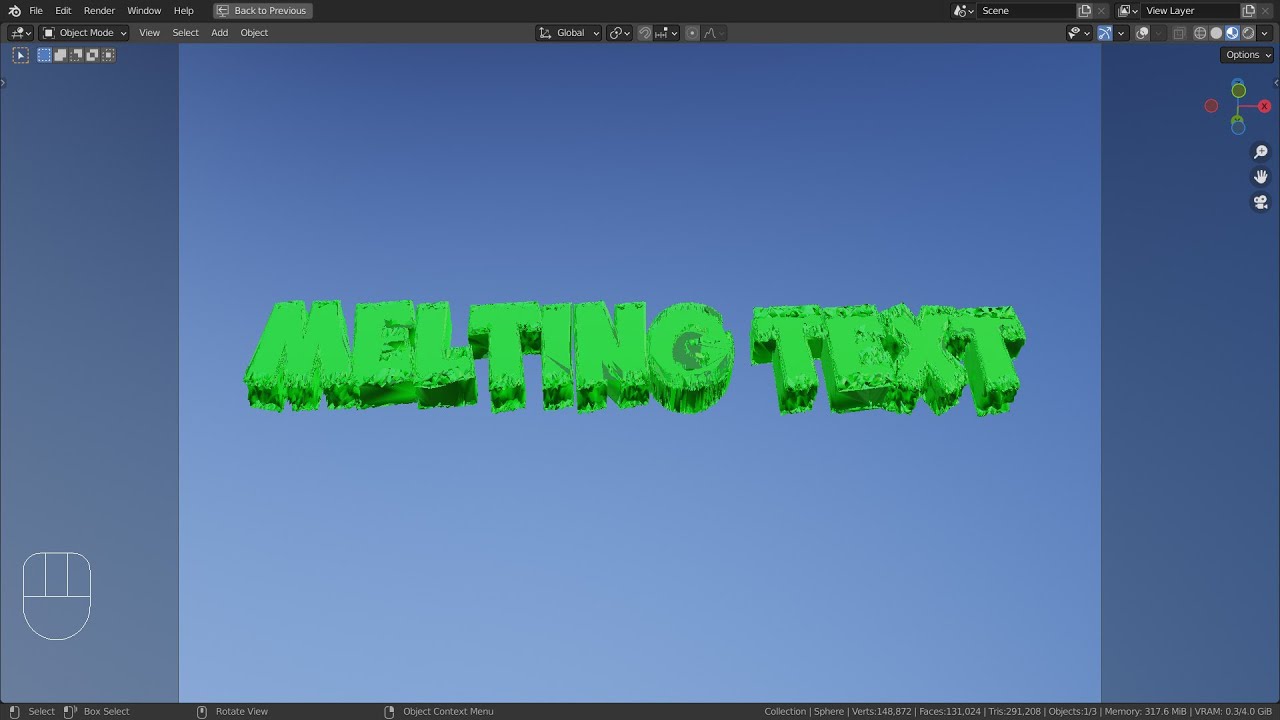Open the pivot point dropdown
Viewport: 1280px width, 720px height.
click(x=620, y=32)
